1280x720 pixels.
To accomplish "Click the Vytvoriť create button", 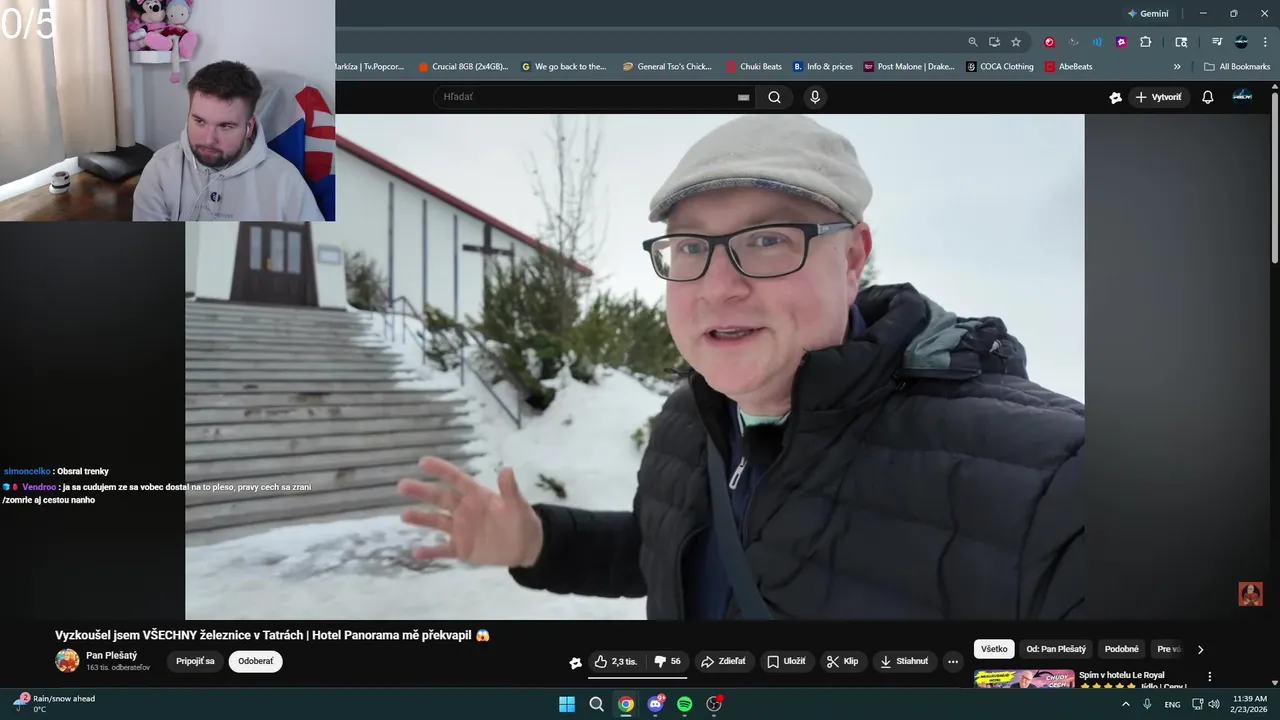I will click(1159, 97).
